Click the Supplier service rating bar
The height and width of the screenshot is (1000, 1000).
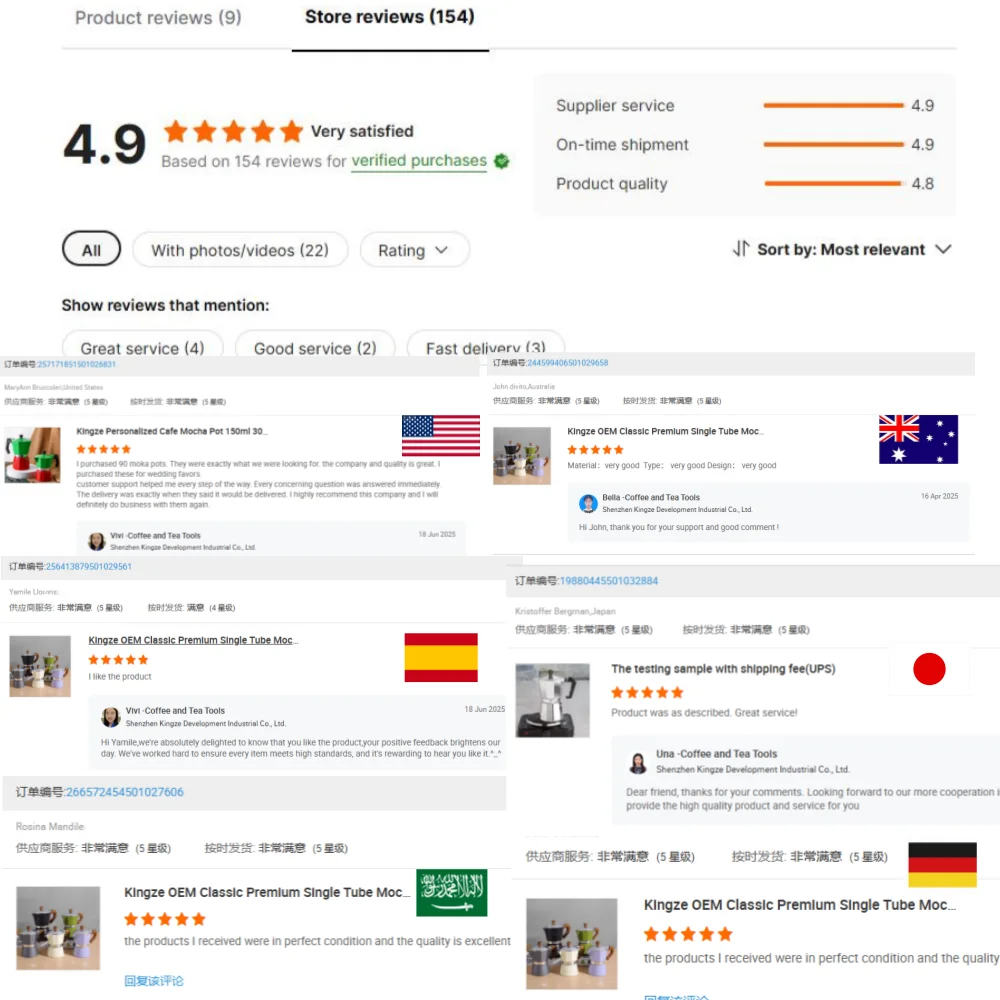click(x=833, y=105)
